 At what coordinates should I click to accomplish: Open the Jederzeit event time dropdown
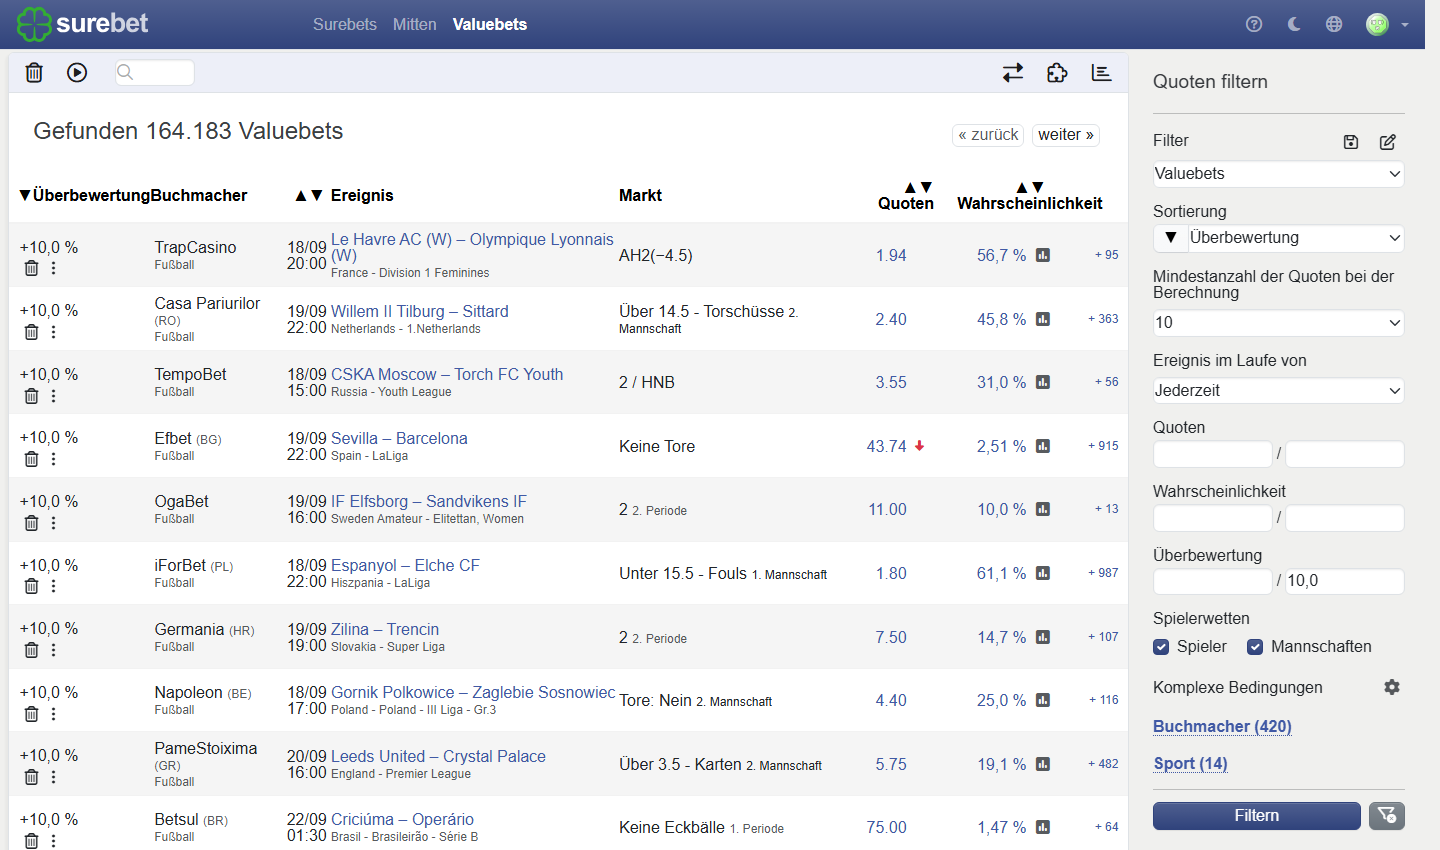point(1278,391)
